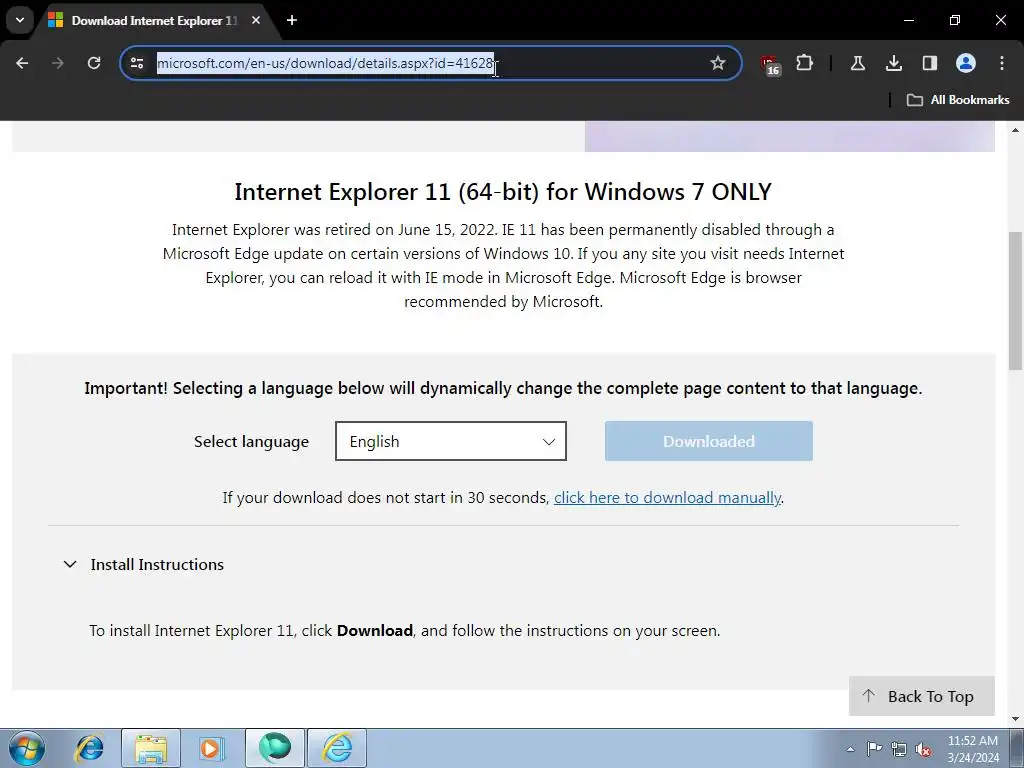Click the Select language label

click(x=251, y=442)
